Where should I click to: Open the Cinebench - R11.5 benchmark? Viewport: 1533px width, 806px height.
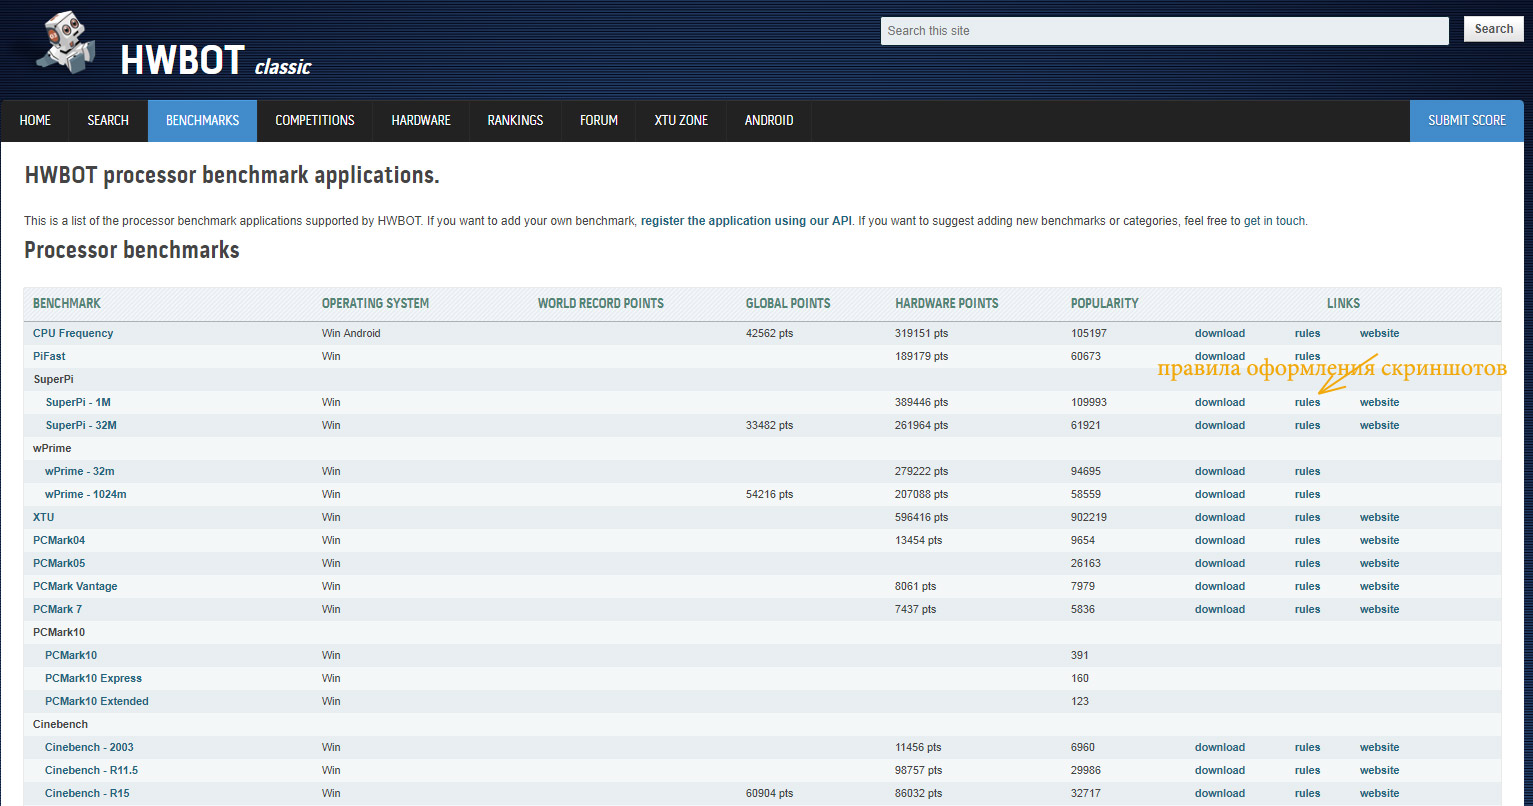(x=92, y=770)
